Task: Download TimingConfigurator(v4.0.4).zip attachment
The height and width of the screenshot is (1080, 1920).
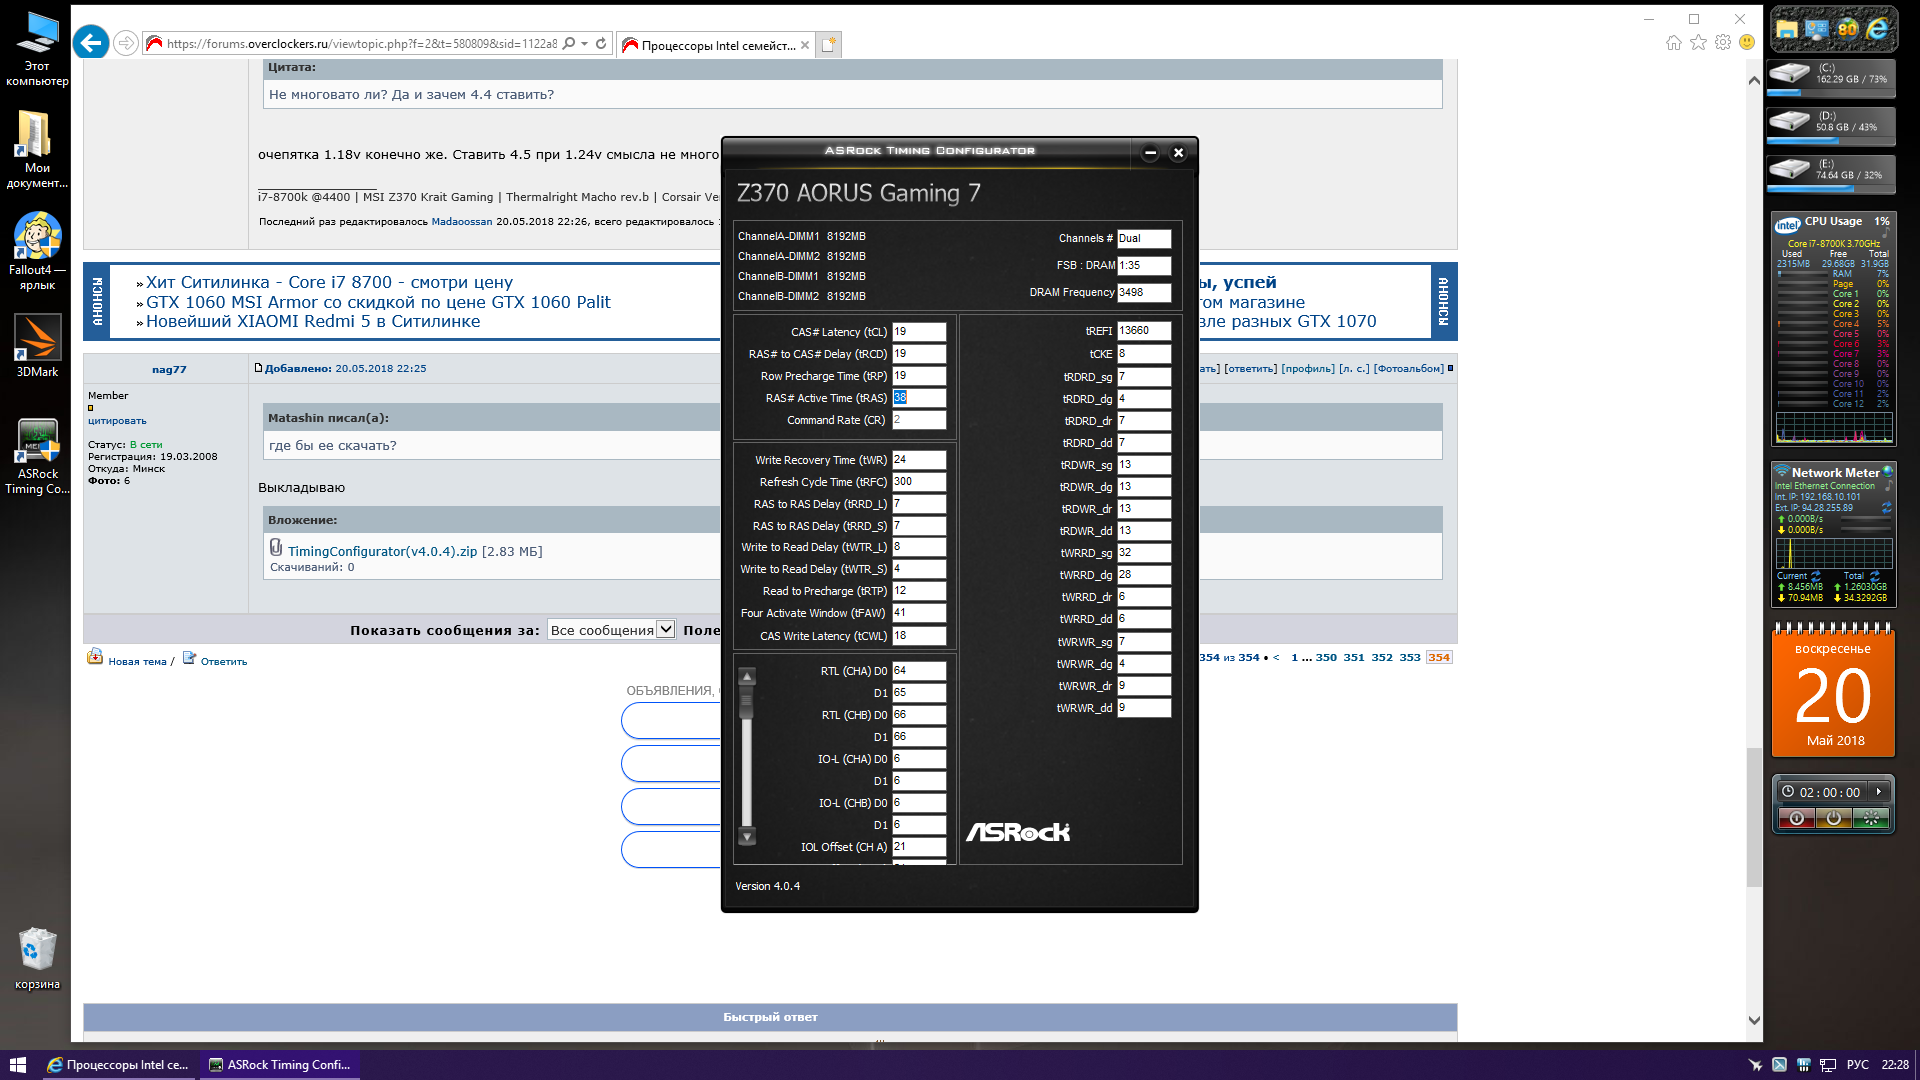Action: point(382,551)
